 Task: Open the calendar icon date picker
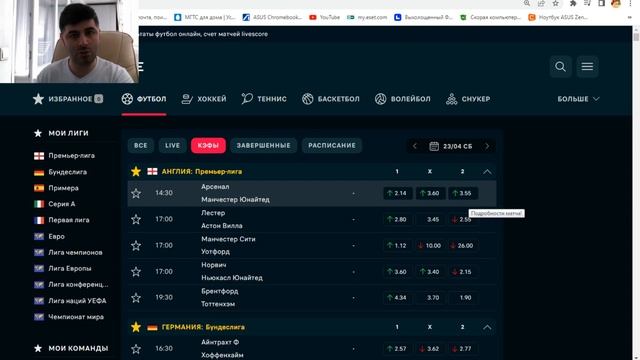(434, 146)
